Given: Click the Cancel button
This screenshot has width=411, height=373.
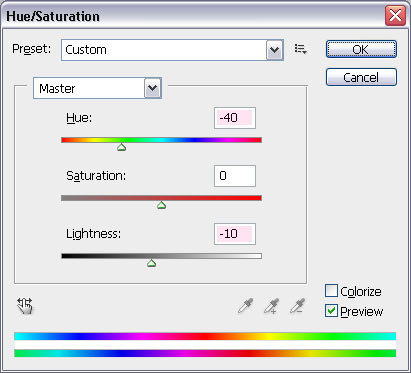Looking at the screenshot, I should coord(361,77).
